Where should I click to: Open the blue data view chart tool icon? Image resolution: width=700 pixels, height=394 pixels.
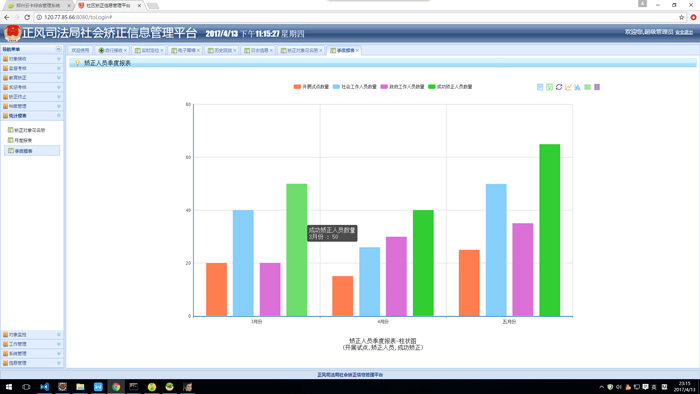tap(540, 87)
